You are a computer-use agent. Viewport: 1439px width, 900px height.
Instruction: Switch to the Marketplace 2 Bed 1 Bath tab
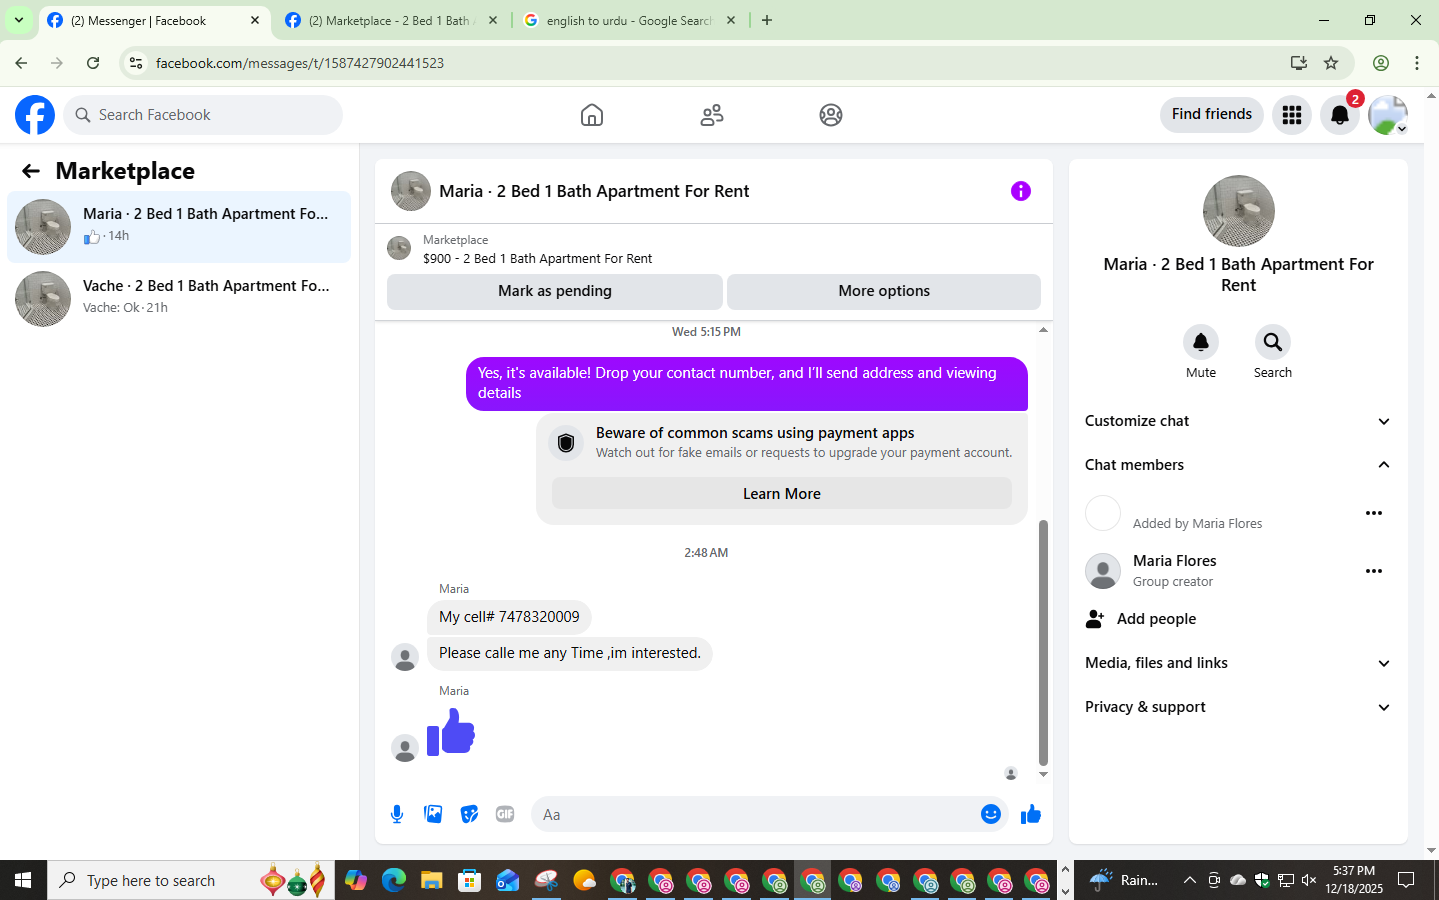(391, 20)
